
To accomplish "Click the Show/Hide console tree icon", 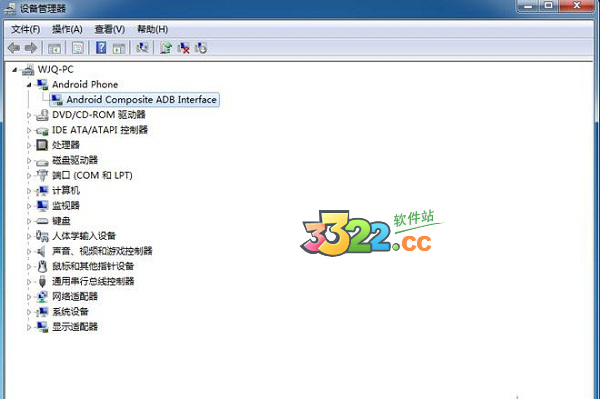I will coord(54,48).
